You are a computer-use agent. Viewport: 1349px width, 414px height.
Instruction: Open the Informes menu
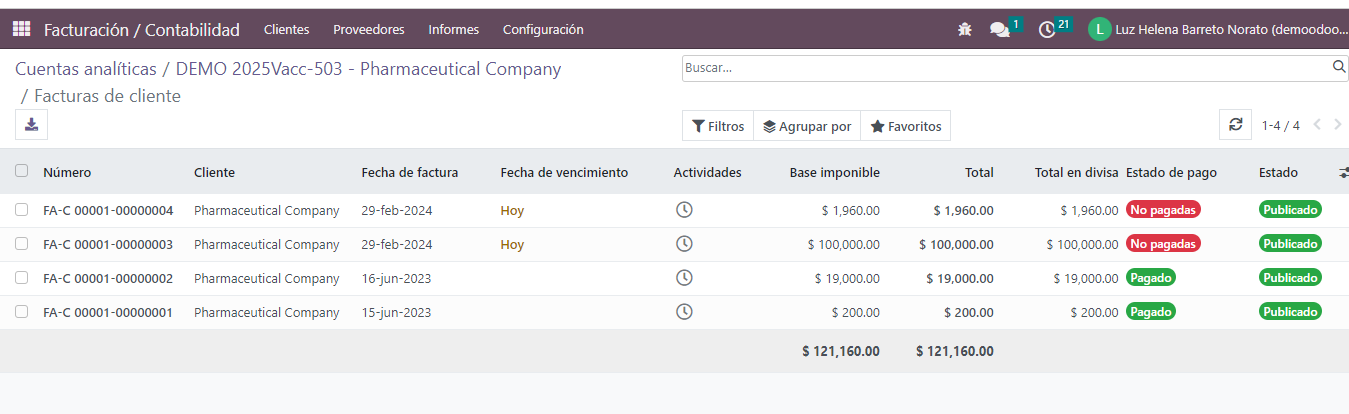[453, 30]
